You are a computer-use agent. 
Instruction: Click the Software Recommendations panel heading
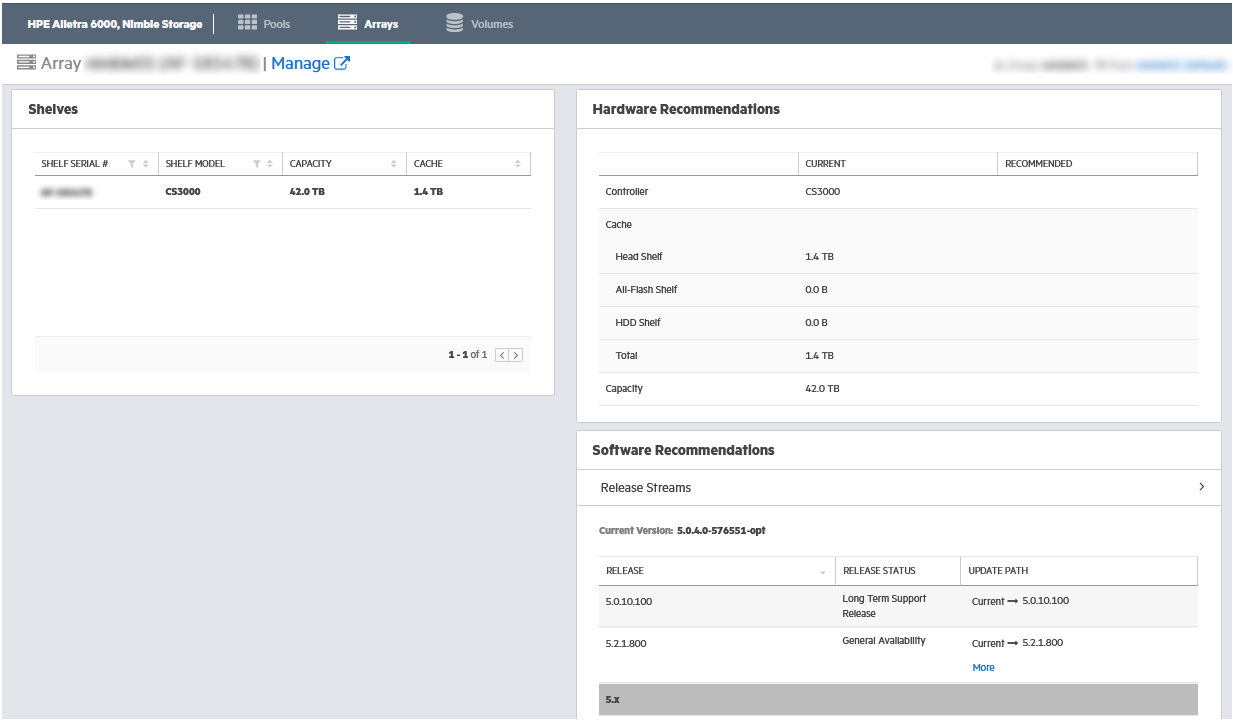[x=683, y=450]
